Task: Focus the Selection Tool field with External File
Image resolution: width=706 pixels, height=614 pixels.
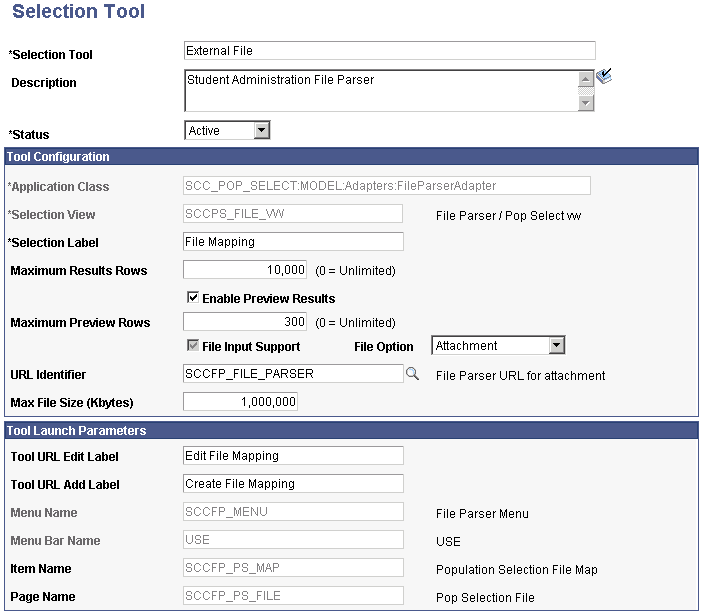Action: pos(389,50)
